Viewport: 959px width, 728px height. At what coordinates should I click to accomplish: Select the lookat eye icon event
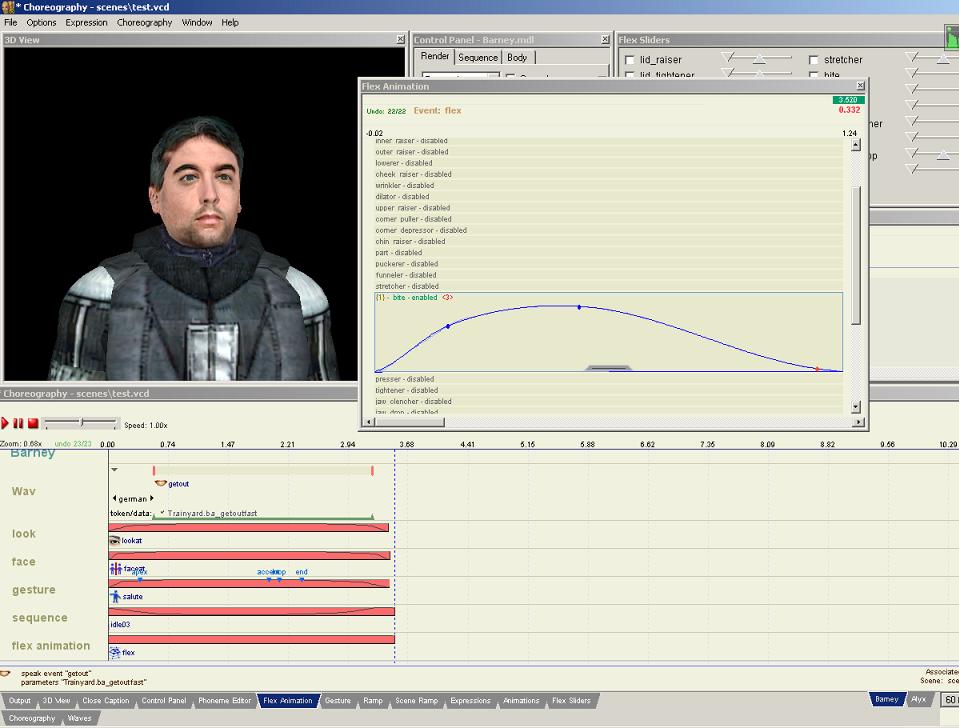tap(114, 540)
